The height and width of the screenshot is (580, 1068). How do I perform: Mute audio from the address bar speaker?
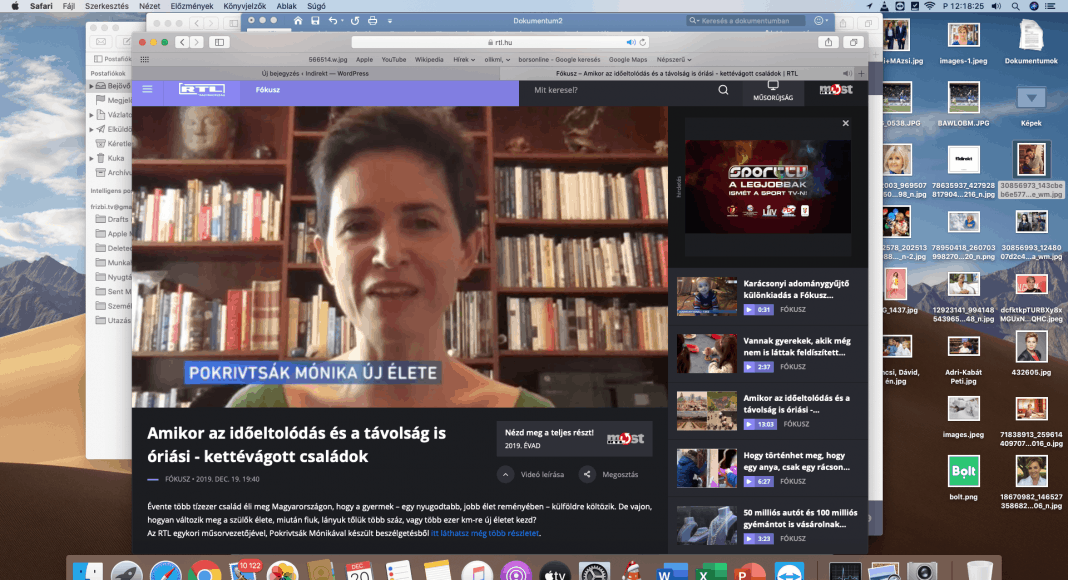630,42
